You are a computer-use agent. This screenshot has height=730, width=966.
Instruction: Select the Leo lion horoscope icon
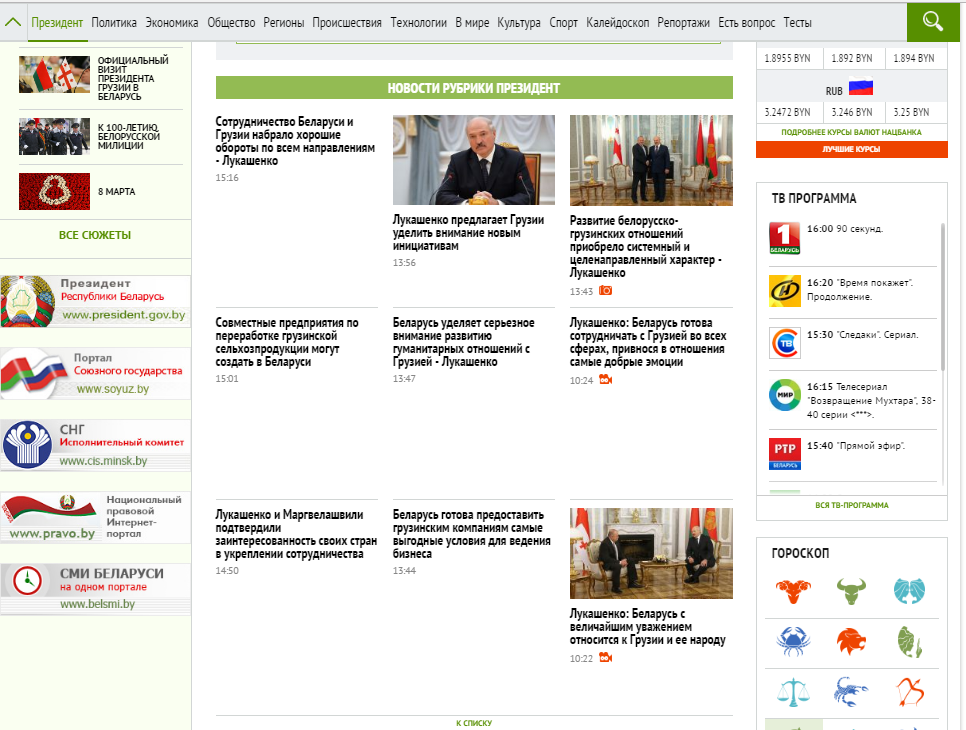[851, 640]
